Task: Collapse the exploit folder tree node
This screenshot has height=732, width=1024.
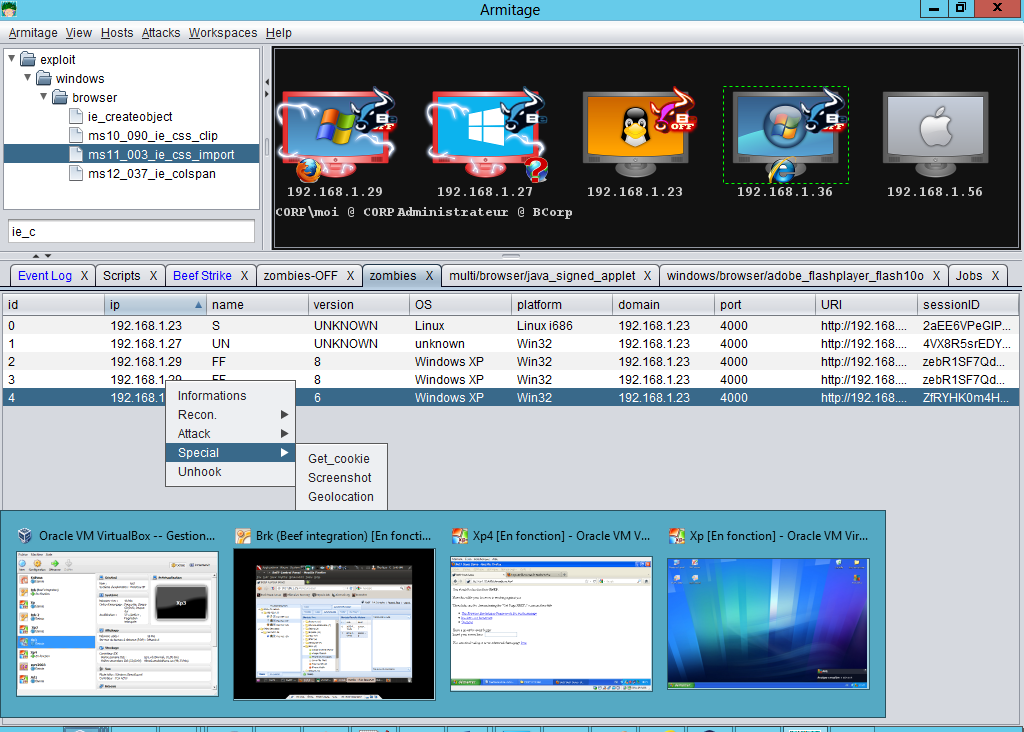Action: coord(11,59)
